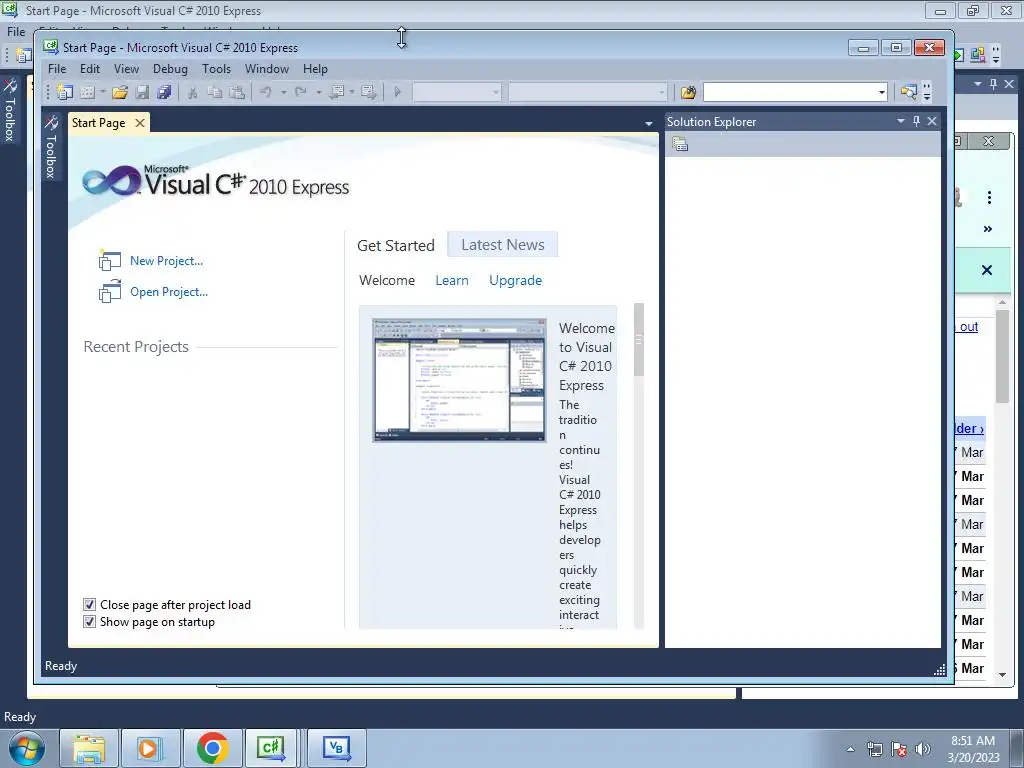
Task: Click the icon next to Open Project link
Action: [110, 292]
